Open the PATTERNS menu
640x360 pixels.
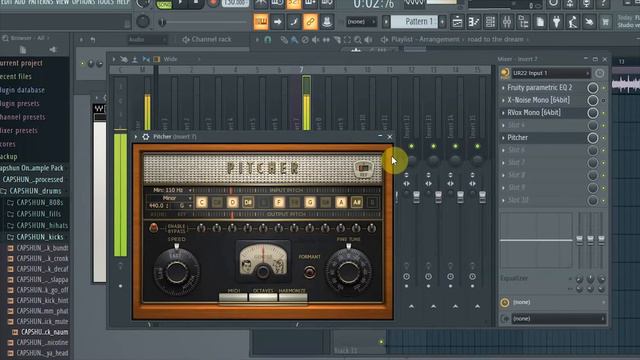(x=40, y=2)
